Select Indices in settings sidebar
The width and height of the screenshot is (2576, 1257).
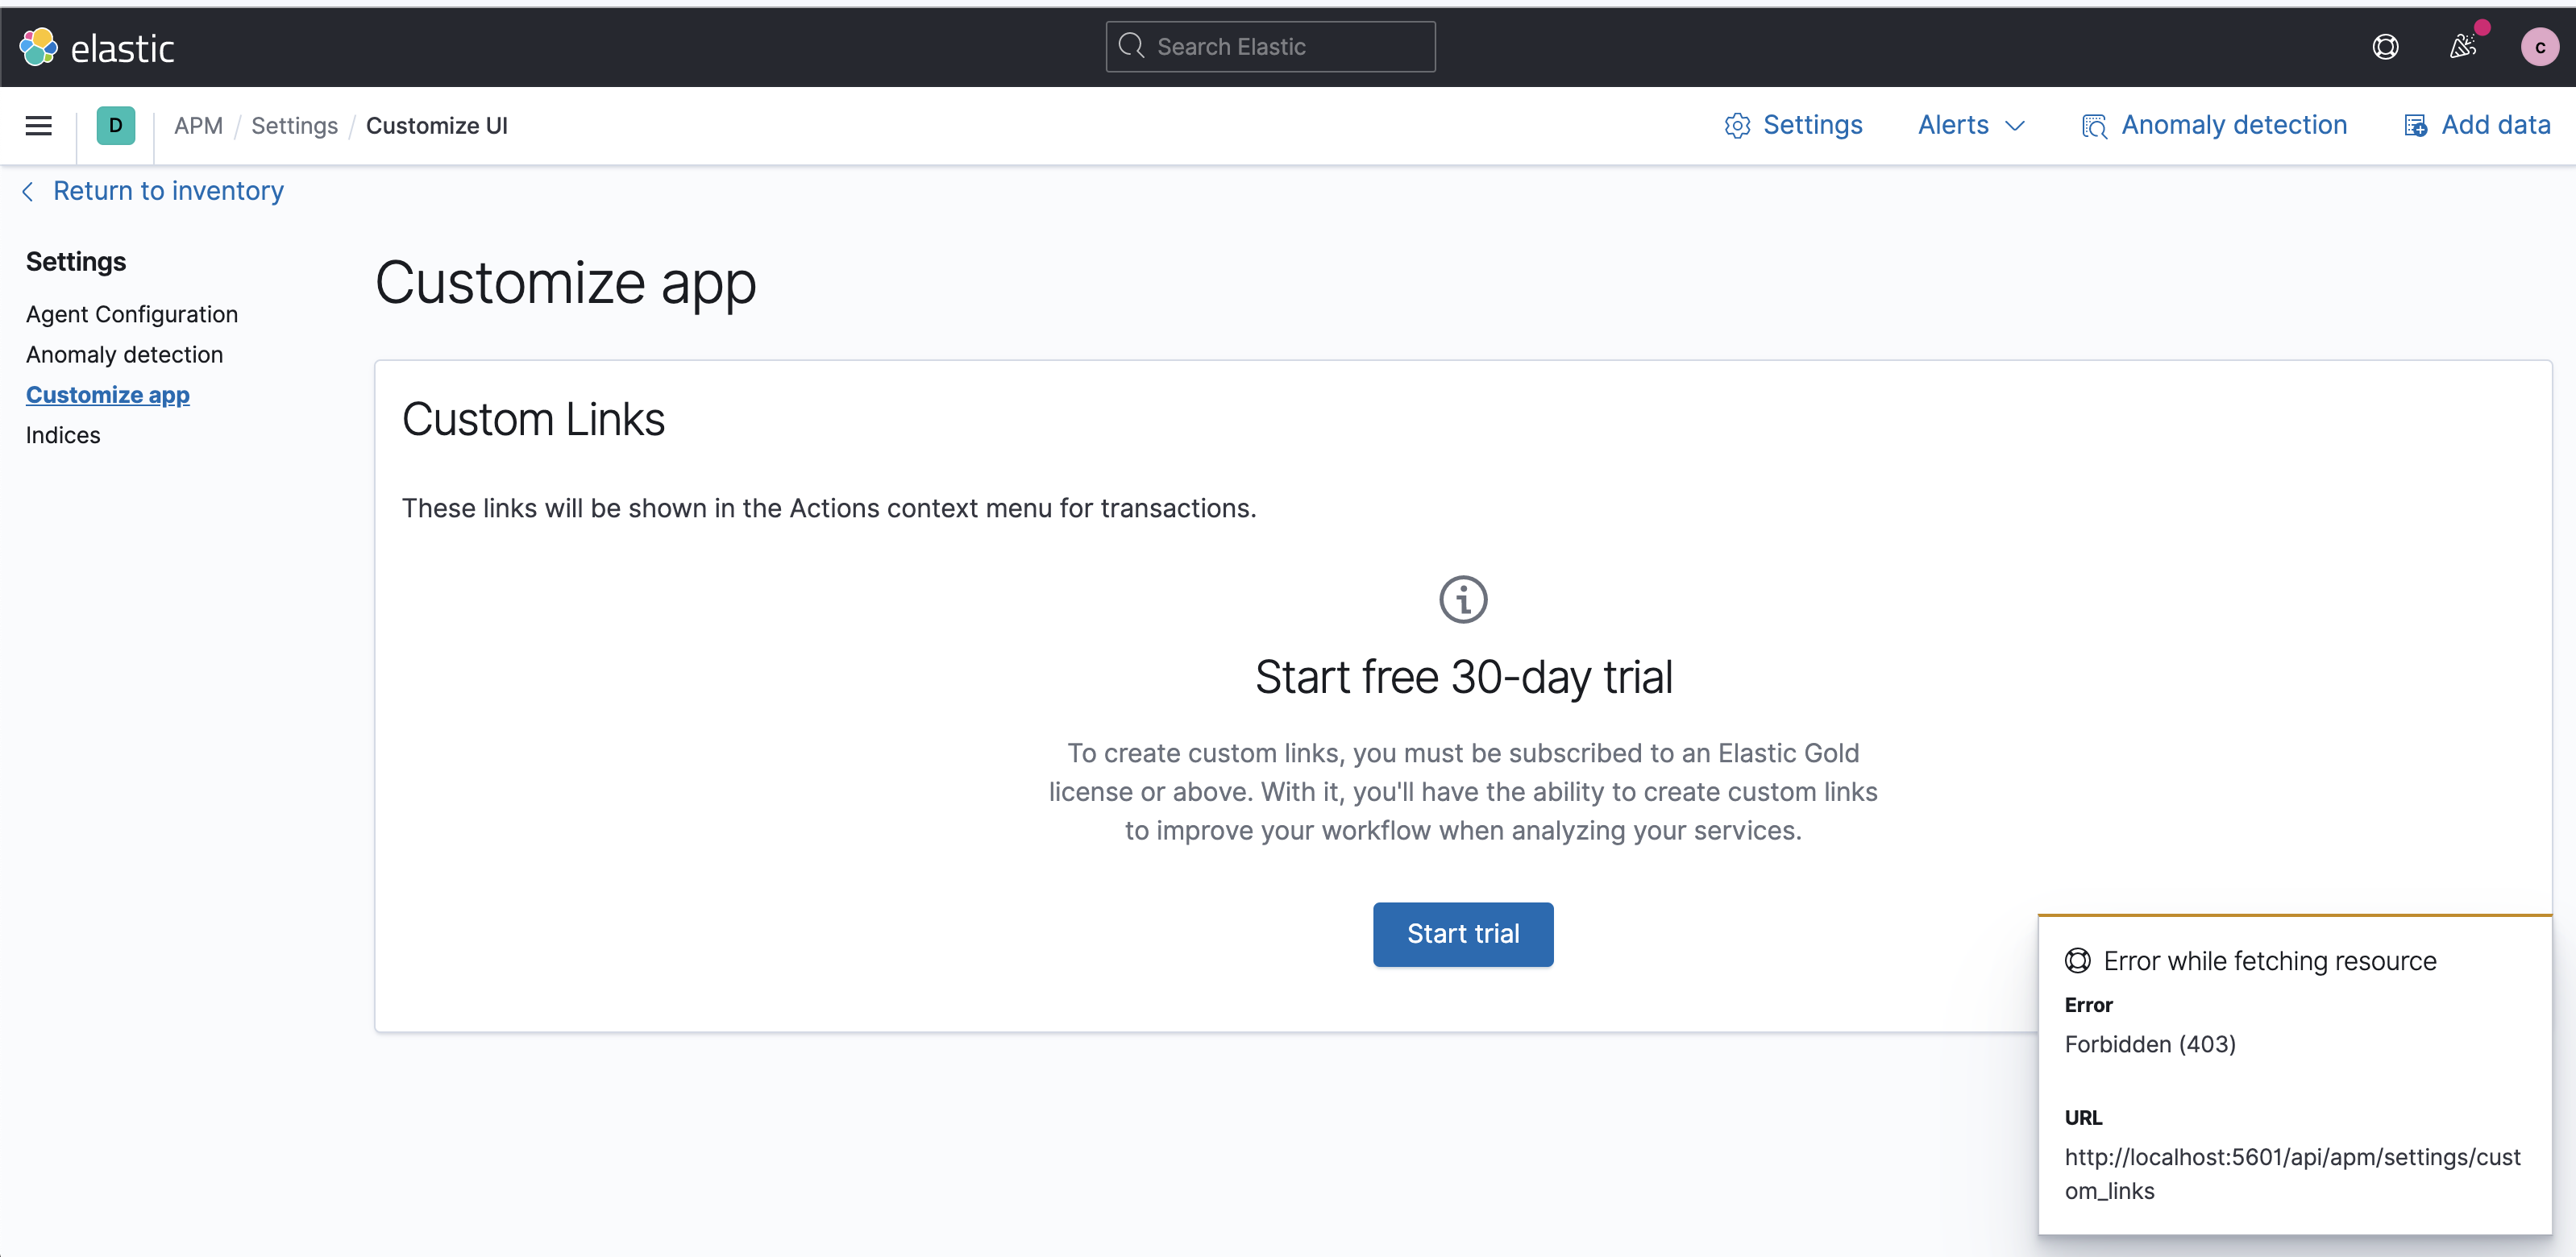pyautogui.click(x=63, y=435)
